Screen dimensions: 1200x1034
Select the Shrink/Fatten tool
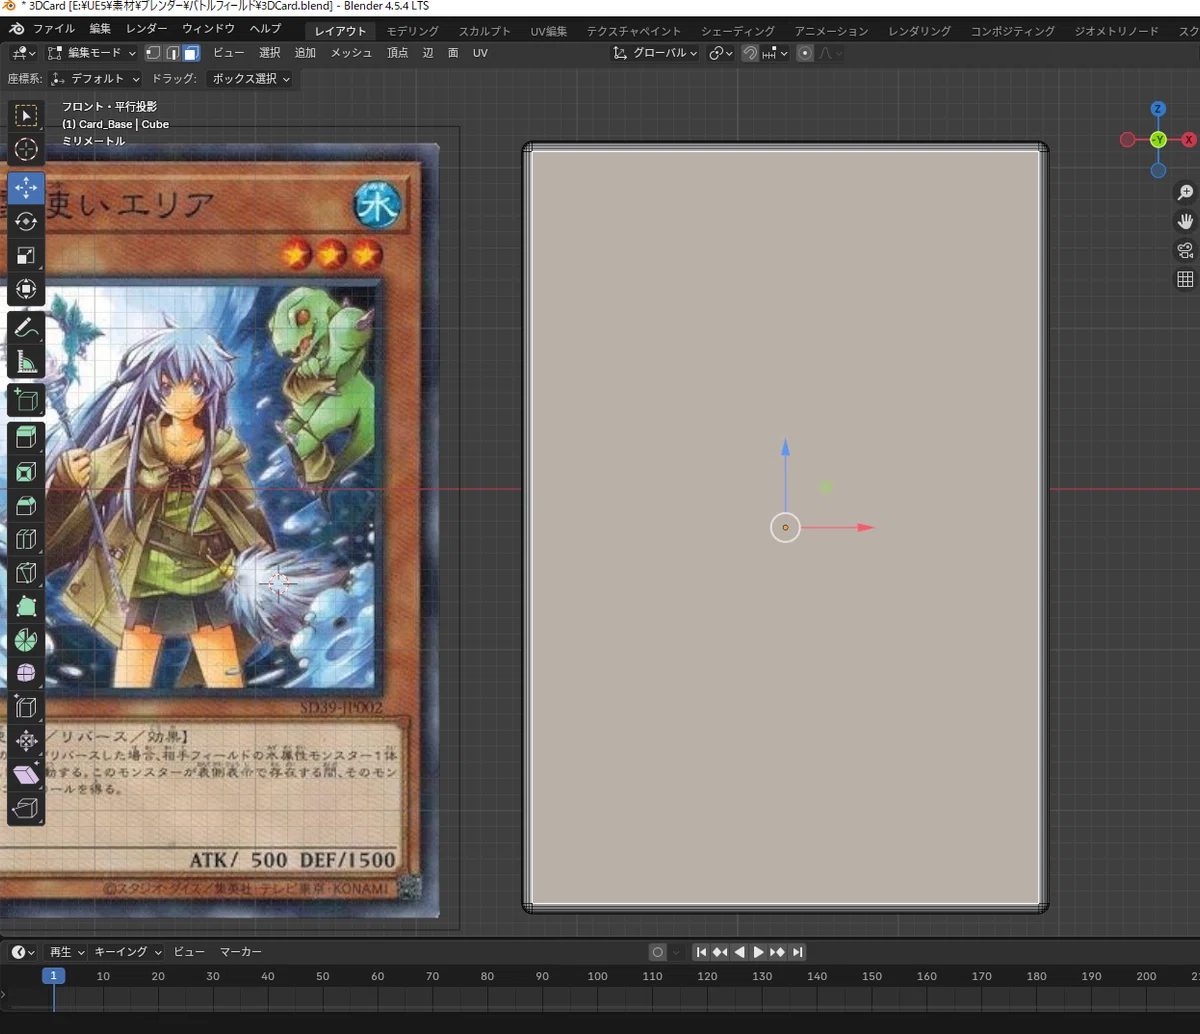[26, 741]
